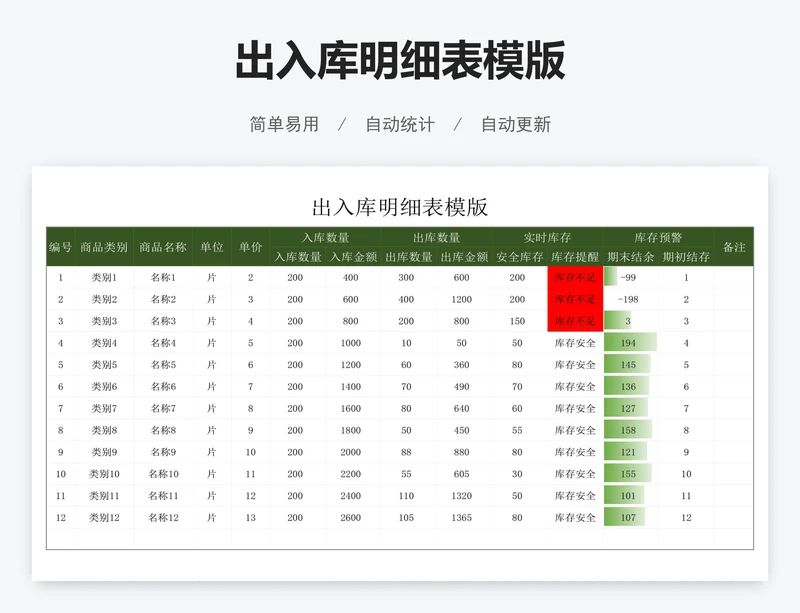This screenshot has width=800, height=613.
Task: Click cell 类别10
Action: tap(104, 474)
